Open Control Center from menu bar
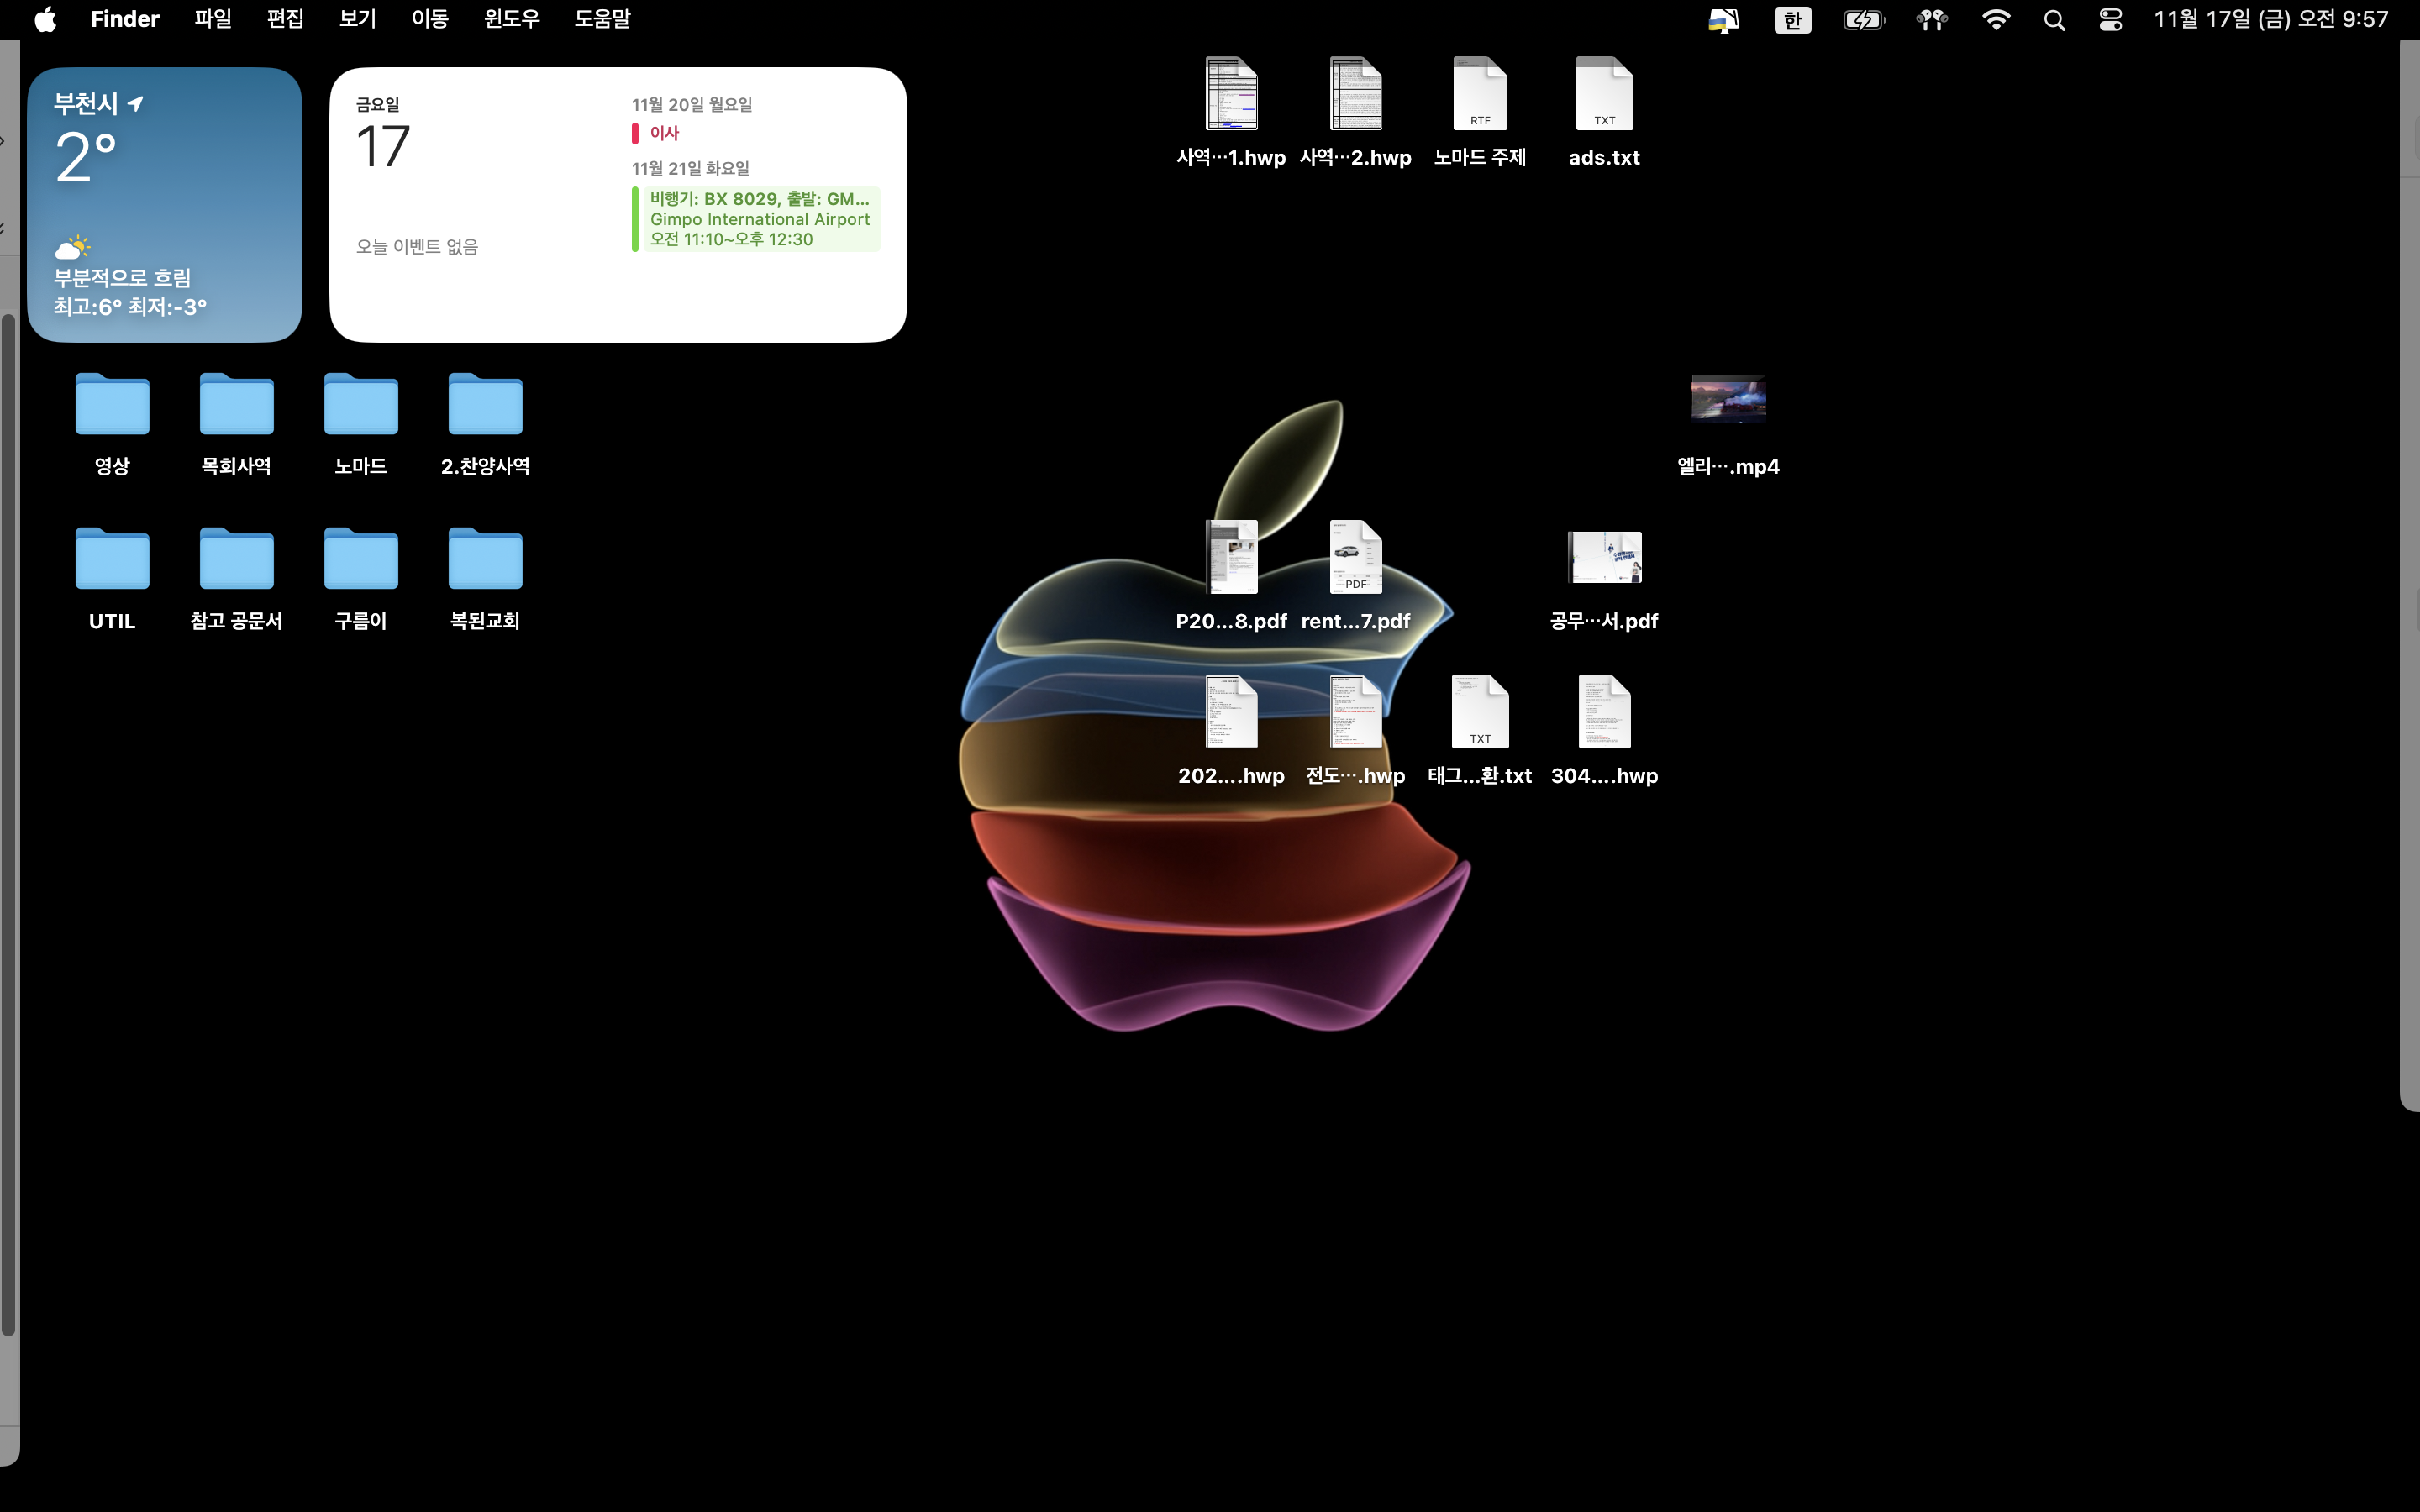Image resolution: width=2420 pixels, height=1512 pixels. click(x=2110, y=20)
